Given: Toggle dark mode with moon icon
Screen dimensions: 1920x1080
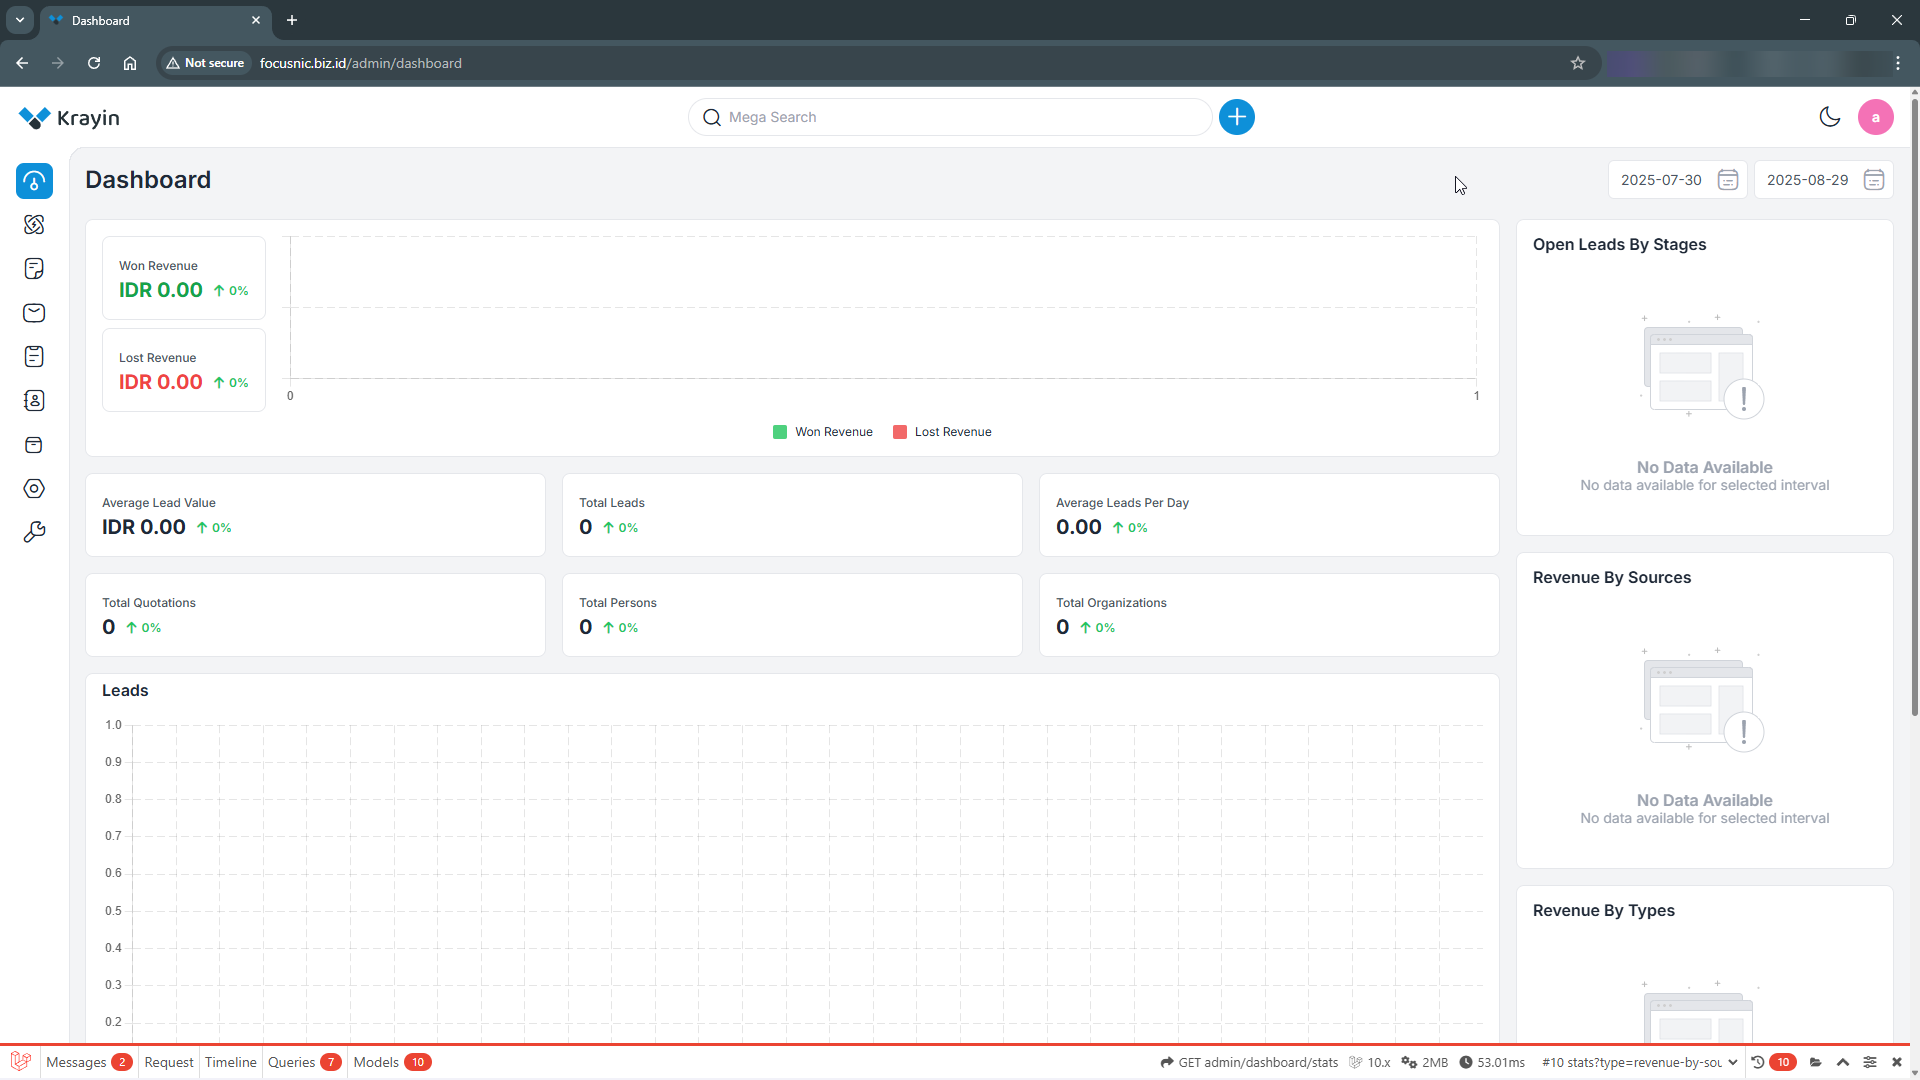Looking at the screenshot, I should point(1829,117).
